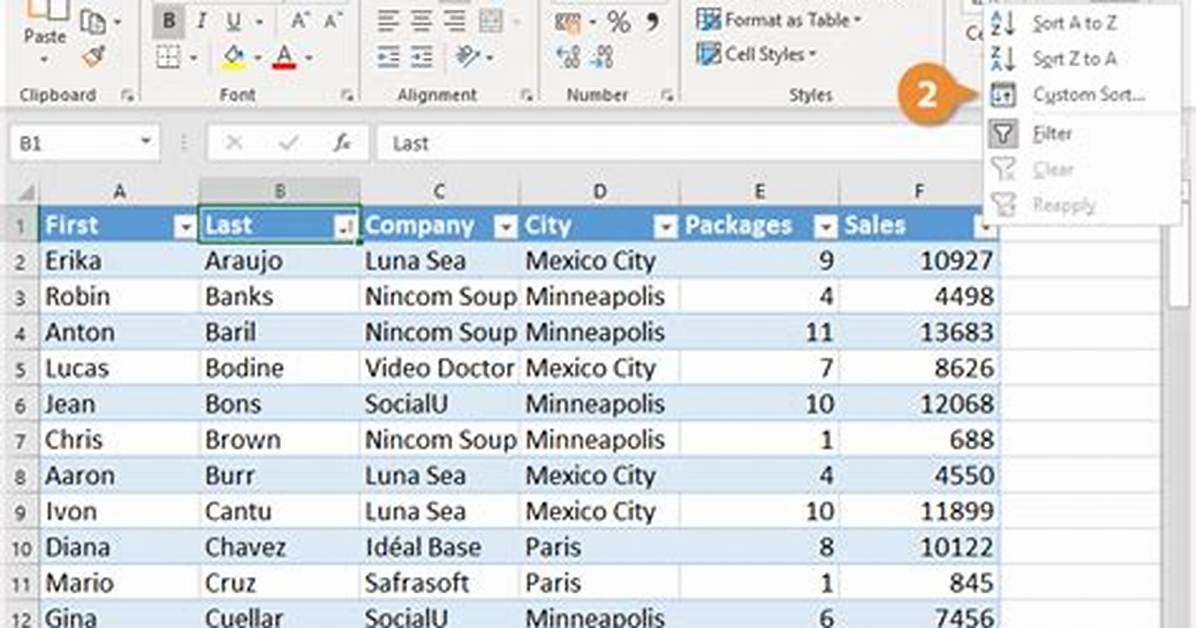Increase the font size
The height and width of the screenshot is (628, 1196).
(x=300, y=21)
